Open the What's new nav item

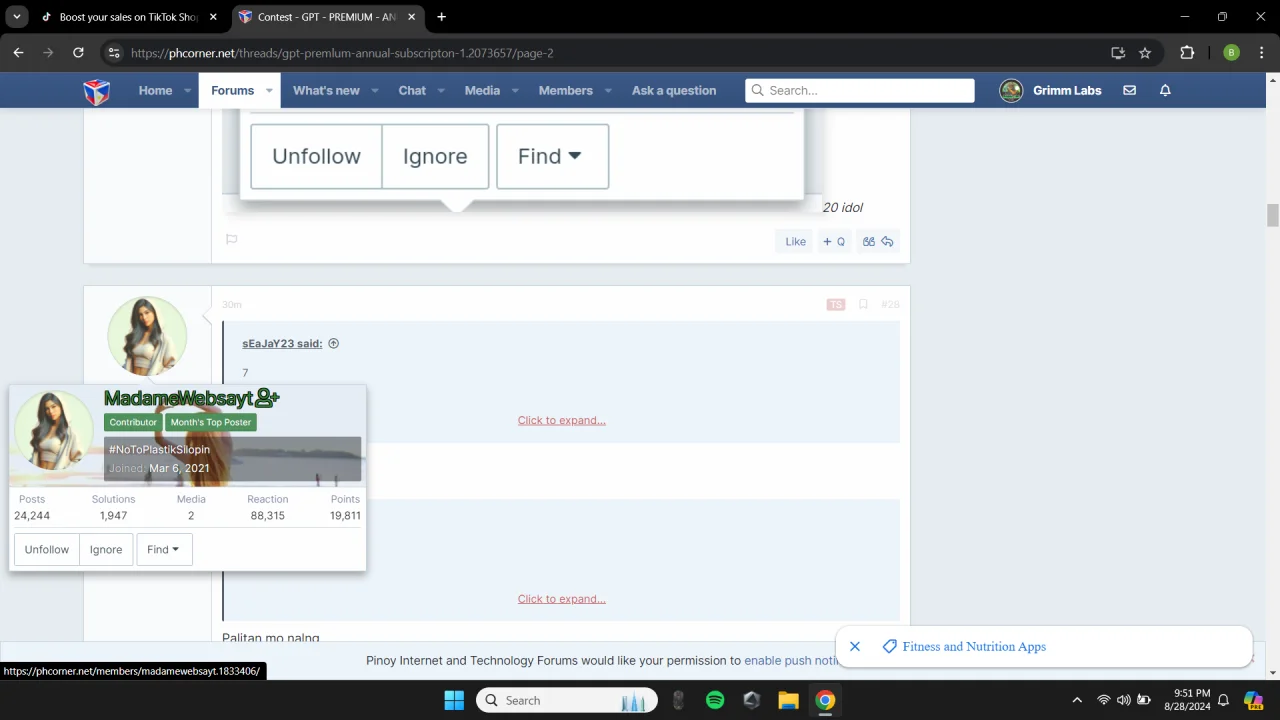326,90
